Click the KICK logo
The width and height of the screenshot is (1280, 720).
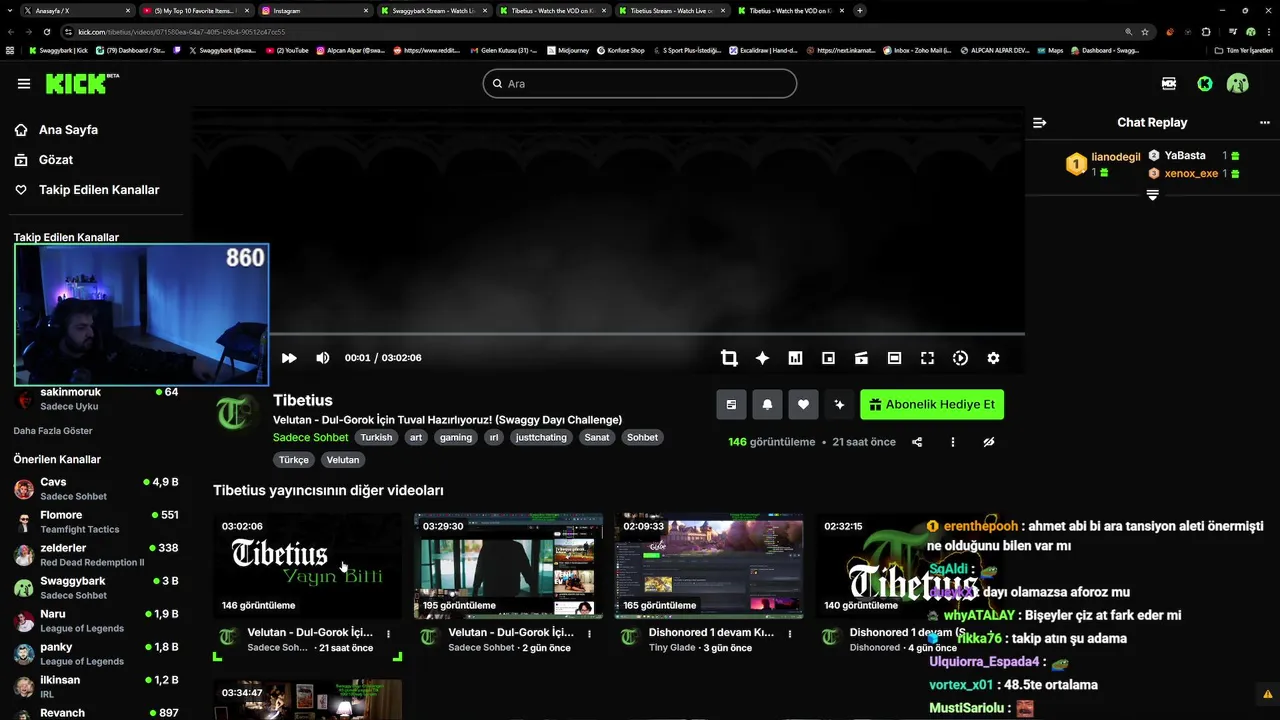tap(82, 83)
